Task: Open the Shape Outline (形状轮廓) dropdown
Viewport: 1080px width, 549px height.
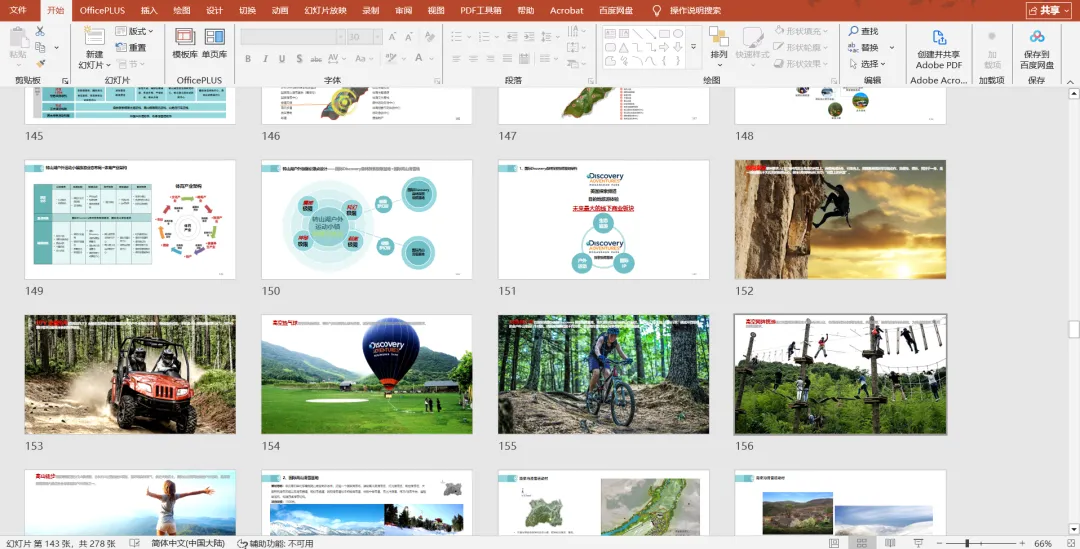Action: 801,48
